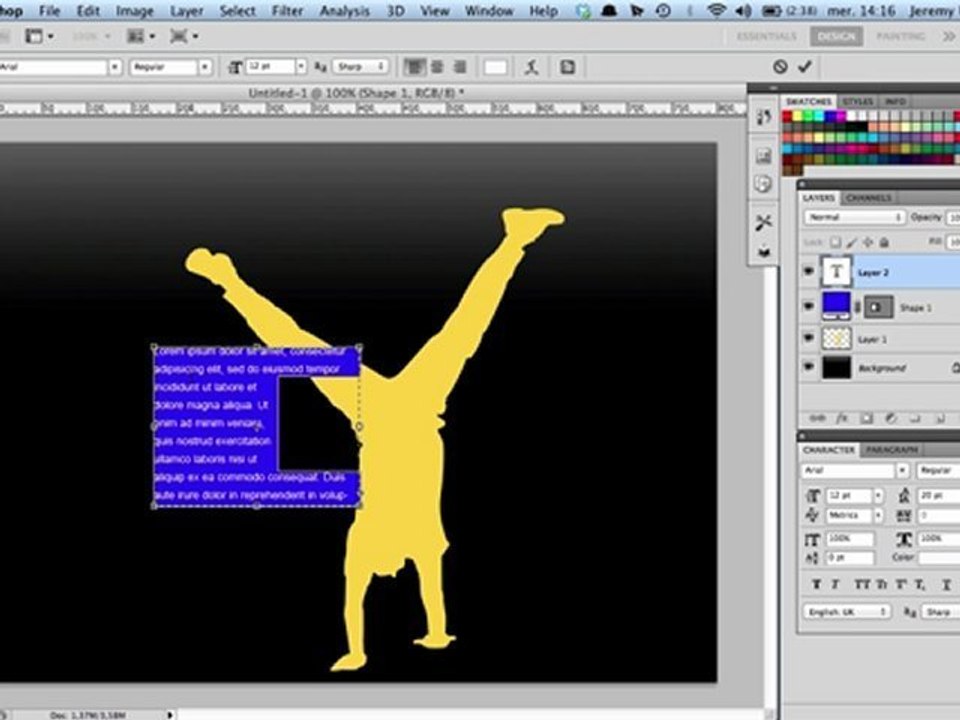The width and height of the screenshot is (960, 720).
Task: Open the Layer menu
Action: [x=187, y=11]
